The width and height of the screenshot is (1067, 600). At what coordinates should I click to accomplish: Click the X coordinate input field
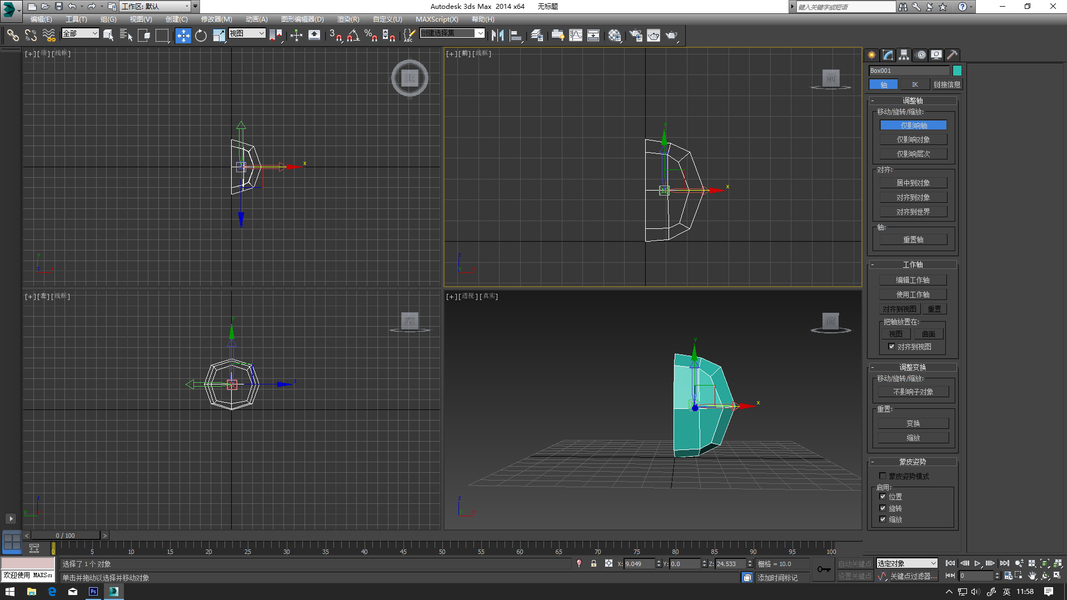[x=638, y=563]
